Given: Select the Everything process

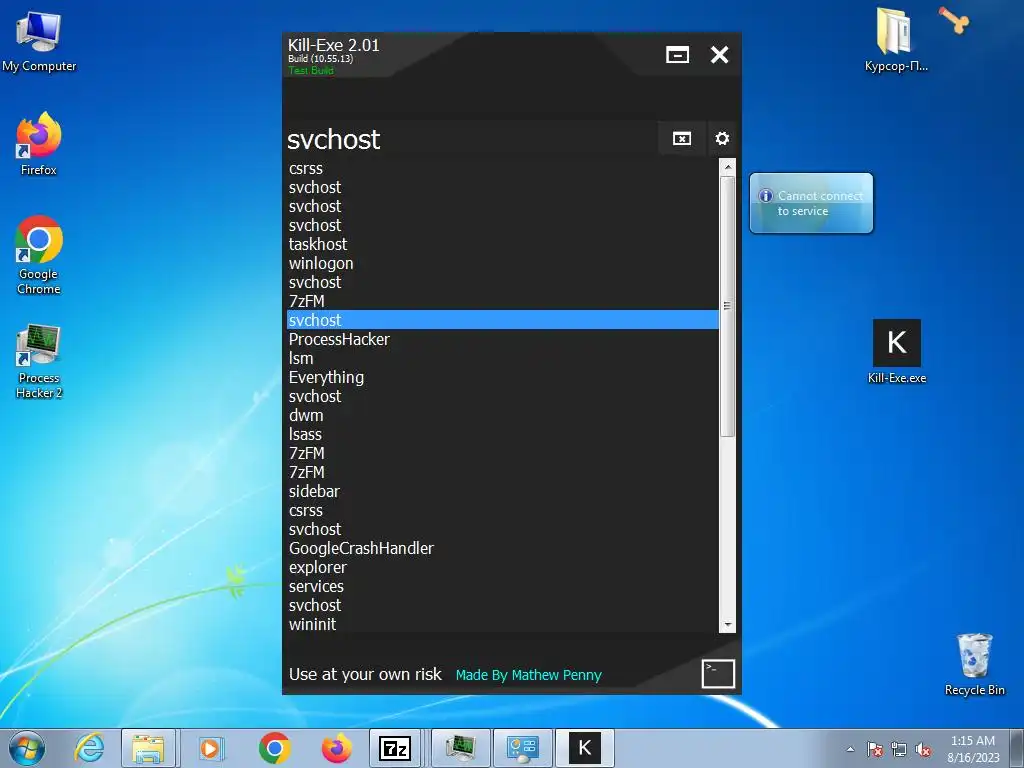Looking at the screenshot, I should 502,377.
